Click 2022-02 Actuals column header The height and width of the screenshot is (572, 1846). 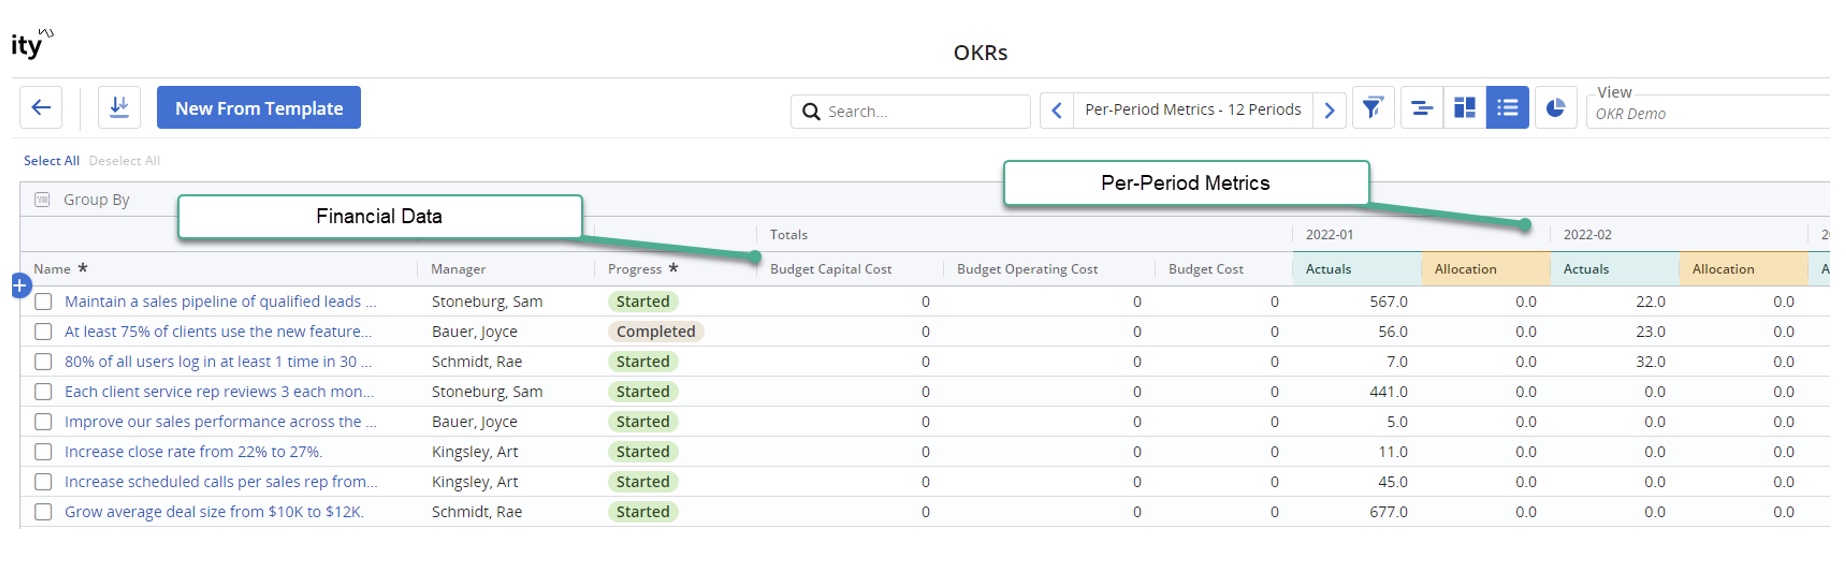tap(1615, 269)
